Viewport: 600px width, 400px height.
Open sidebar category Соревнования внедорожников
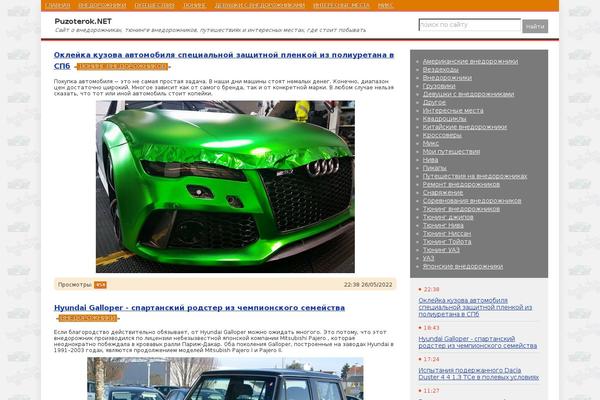(x=472, y=201)
